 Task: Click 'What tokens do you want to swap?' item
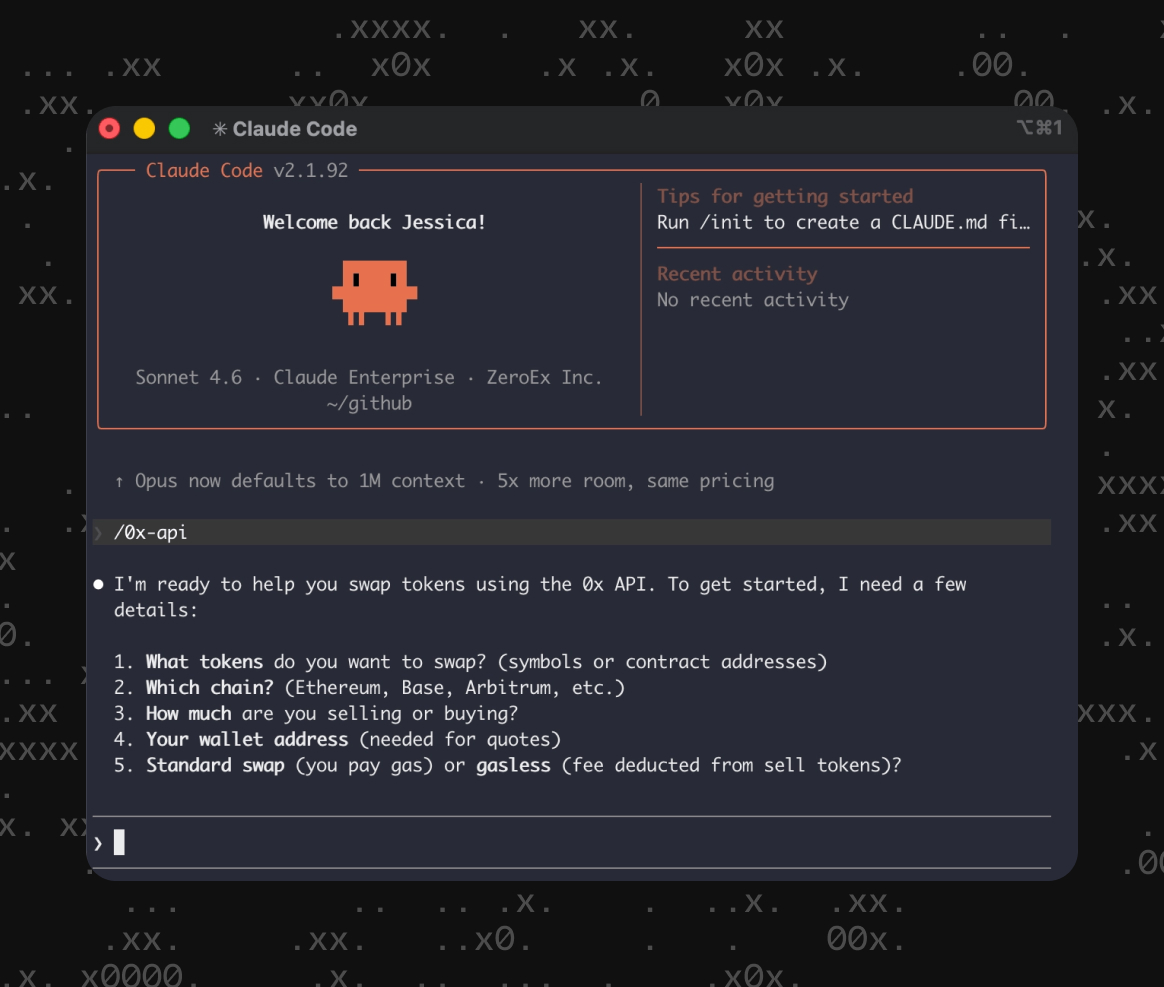(x=471, y=662)
